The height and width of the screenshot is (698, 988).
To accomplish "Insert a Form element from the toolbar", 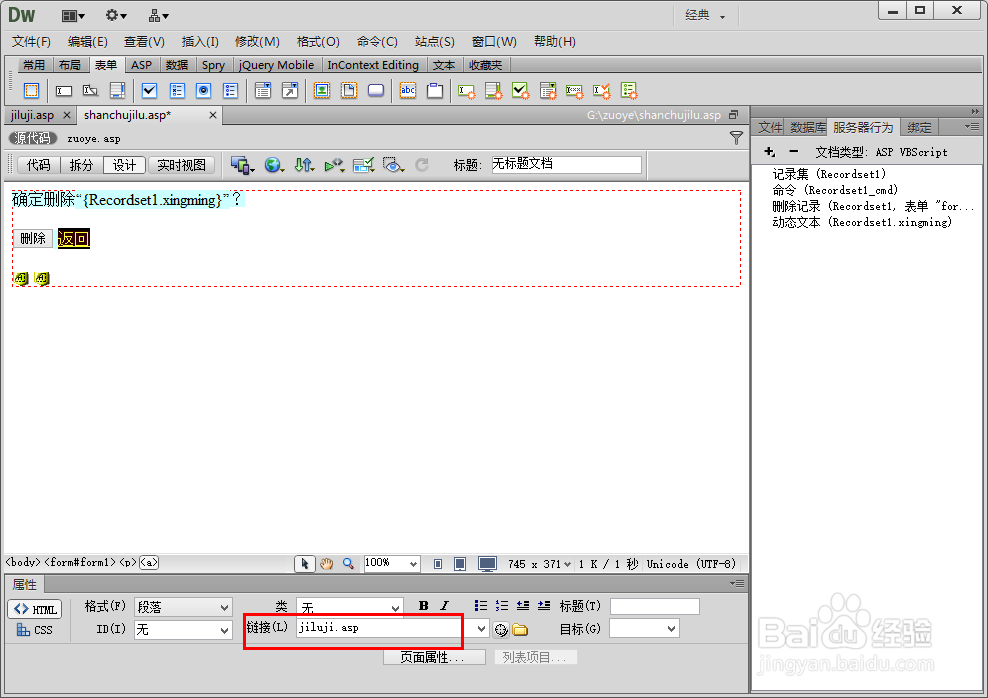I will (x=31, y=91).
